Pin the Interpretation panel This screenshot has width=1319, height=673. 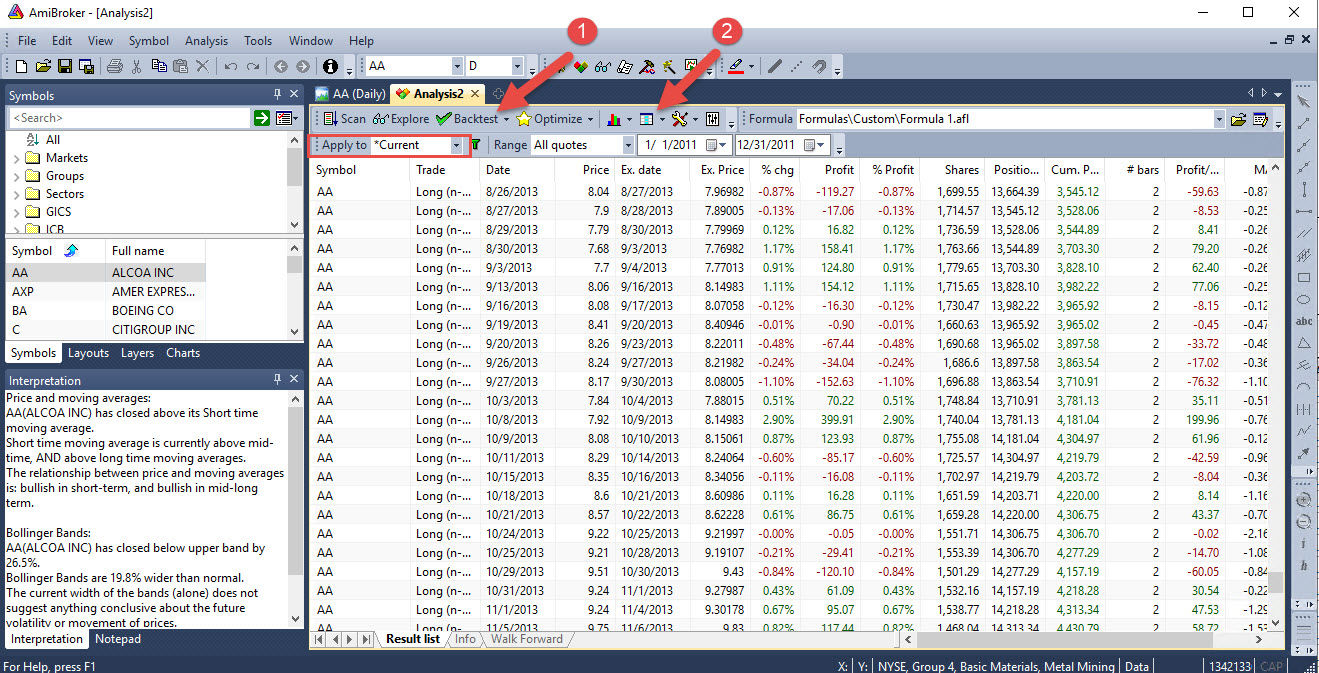(277, 380)
